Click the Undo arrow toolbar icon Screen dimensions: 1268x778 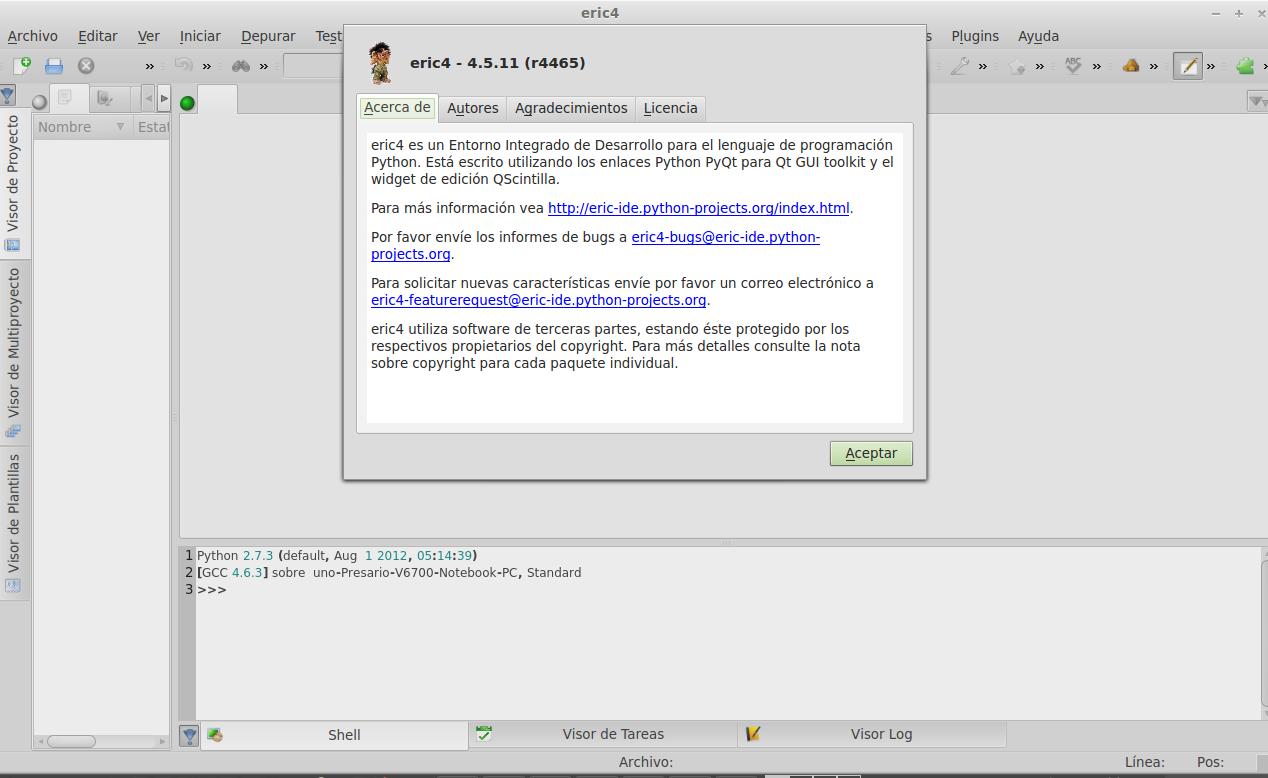184,66
